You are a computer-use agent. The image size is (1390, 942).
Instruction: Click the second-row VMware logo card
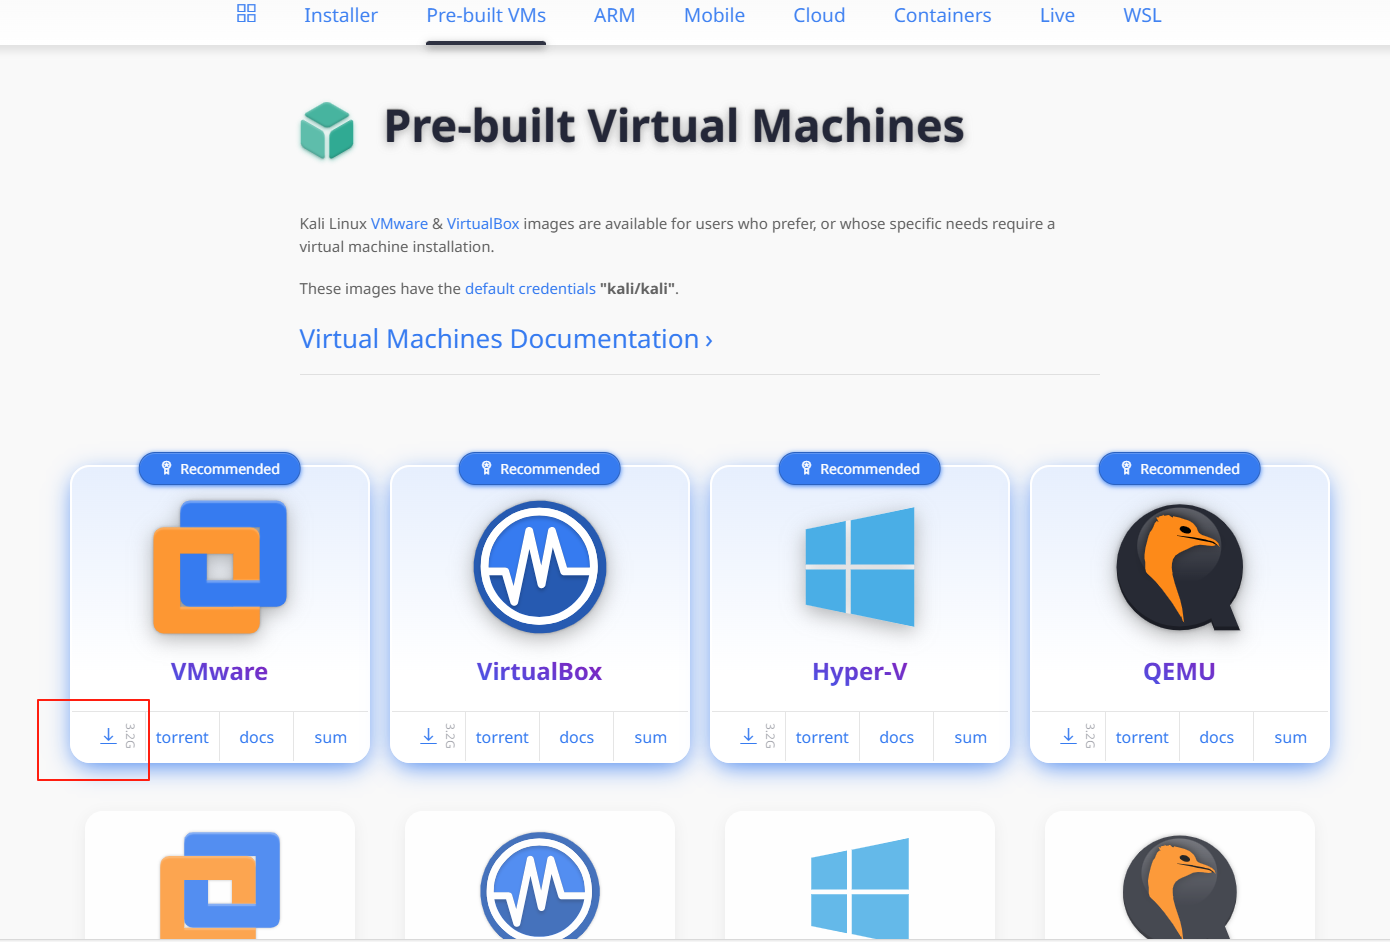[x=220, y=876]
